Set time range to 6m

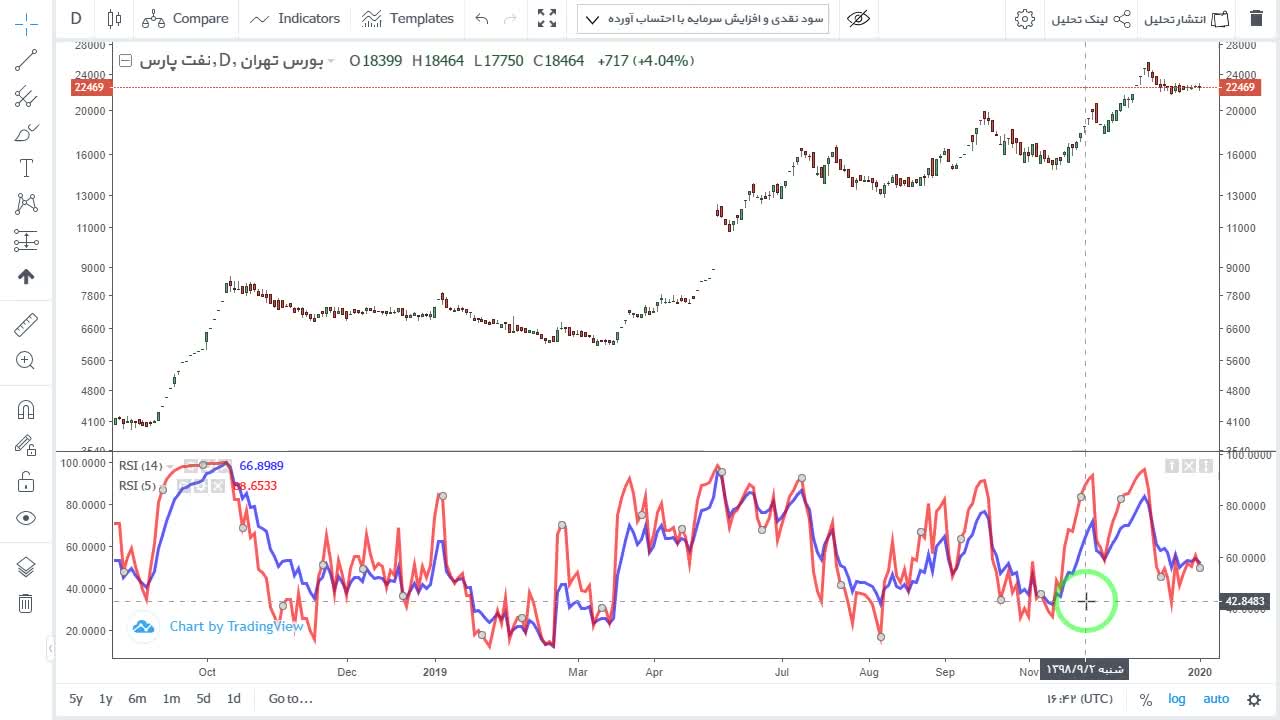[x=137, y=699]
